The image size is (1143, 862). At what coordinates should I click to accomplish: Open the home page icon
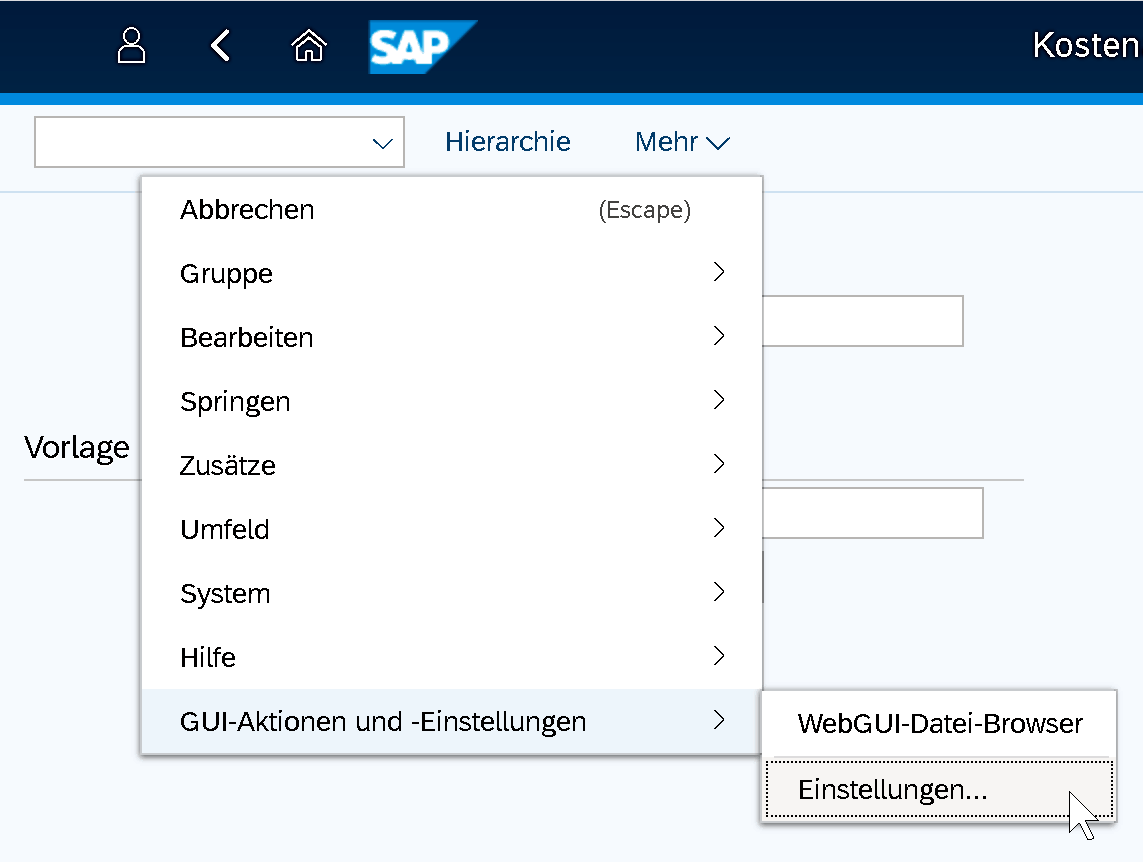(309, 46)
